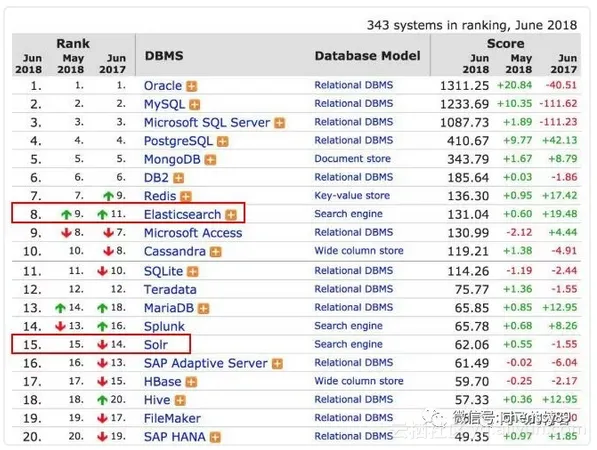Open the DB2 link
The image size is (597, 450).
click(x=156, y=178)
